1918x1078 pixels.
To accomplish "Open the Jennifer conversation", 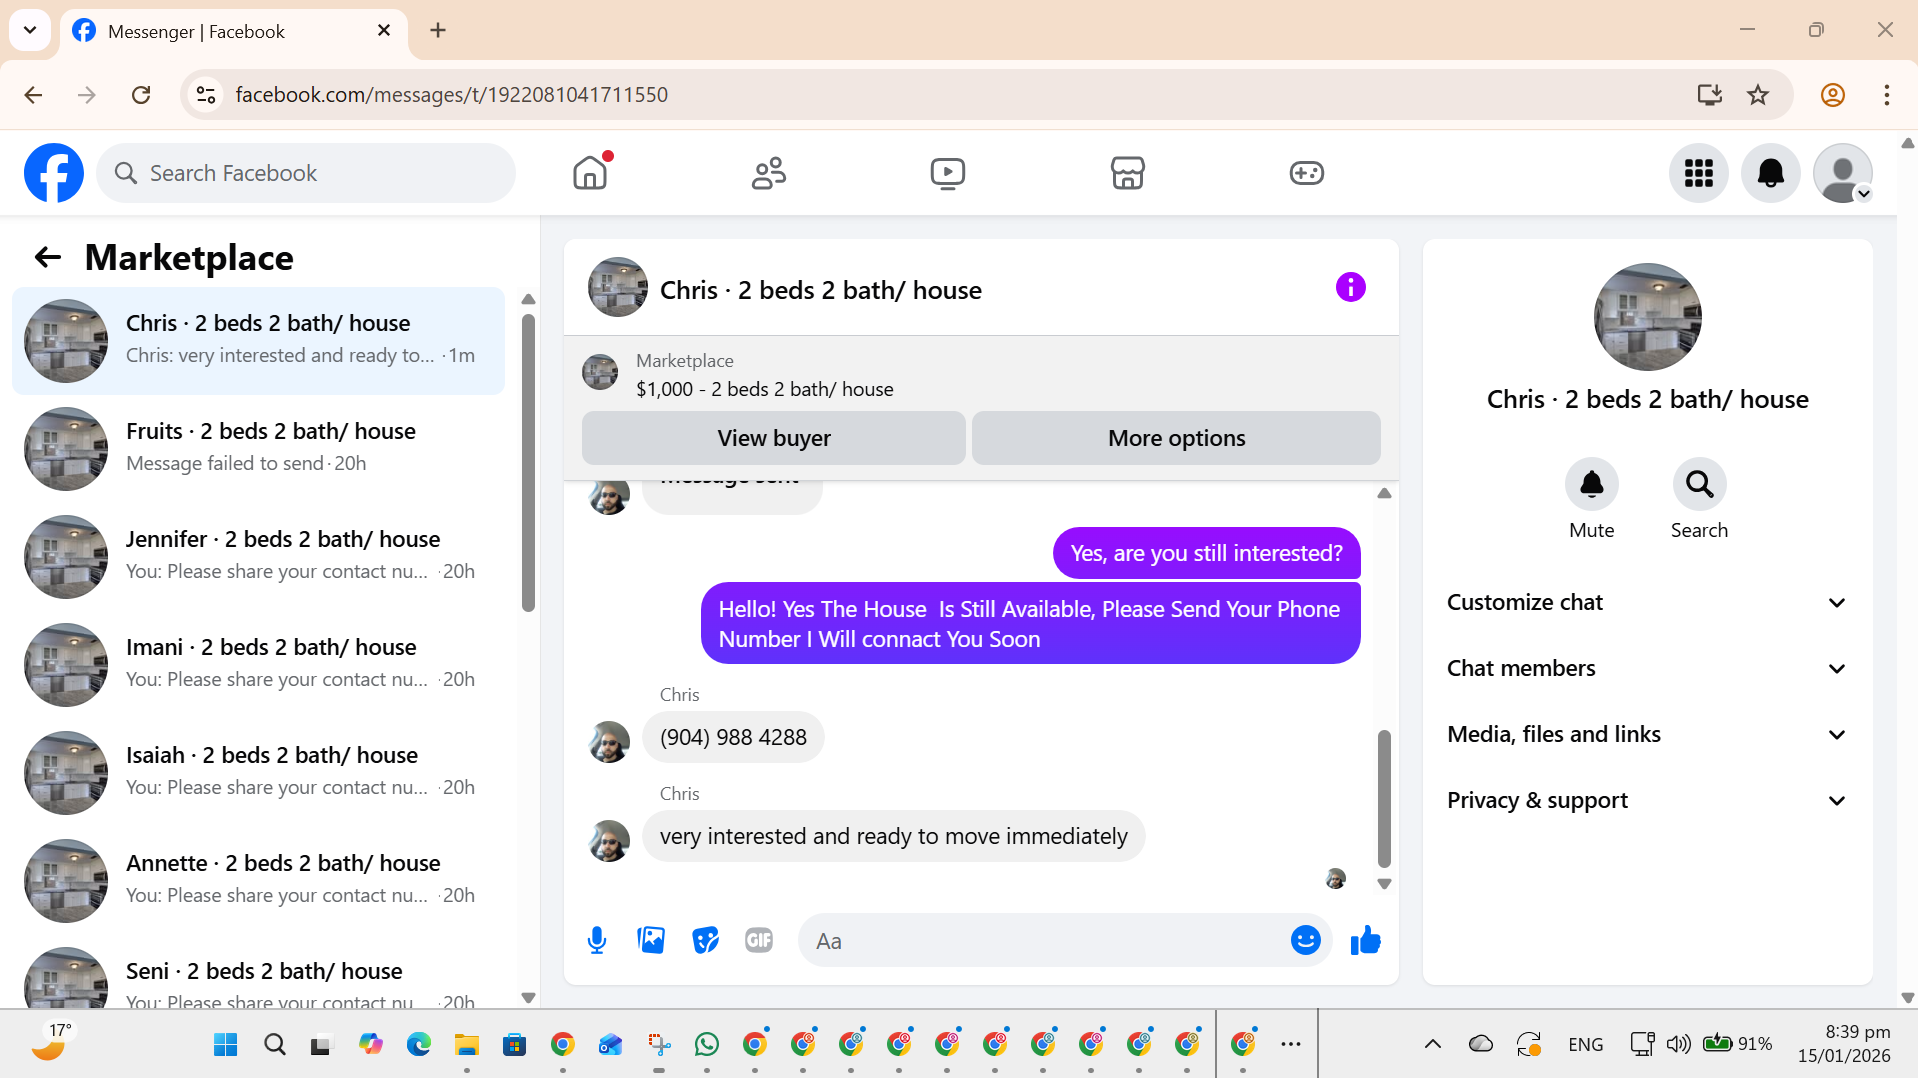I will (258, 557).
